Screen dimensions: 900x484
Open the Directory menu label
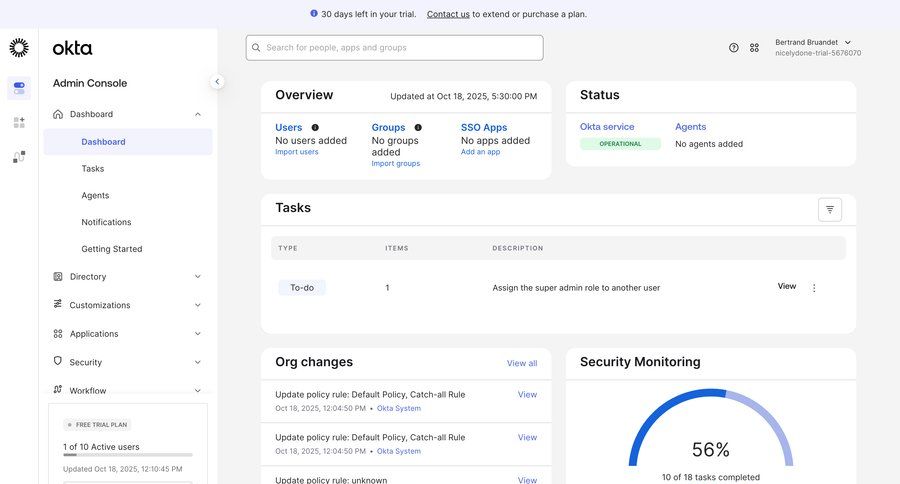click(88, 277)
